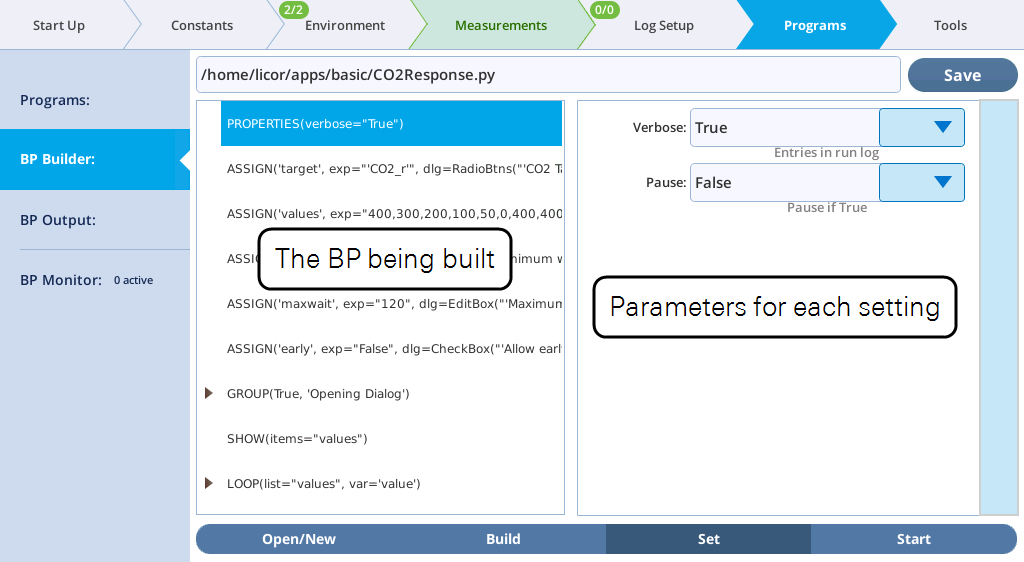Open the Constants tab
Image resolution: width=1024 pixels, height=562 pixels.
[202, 25]
